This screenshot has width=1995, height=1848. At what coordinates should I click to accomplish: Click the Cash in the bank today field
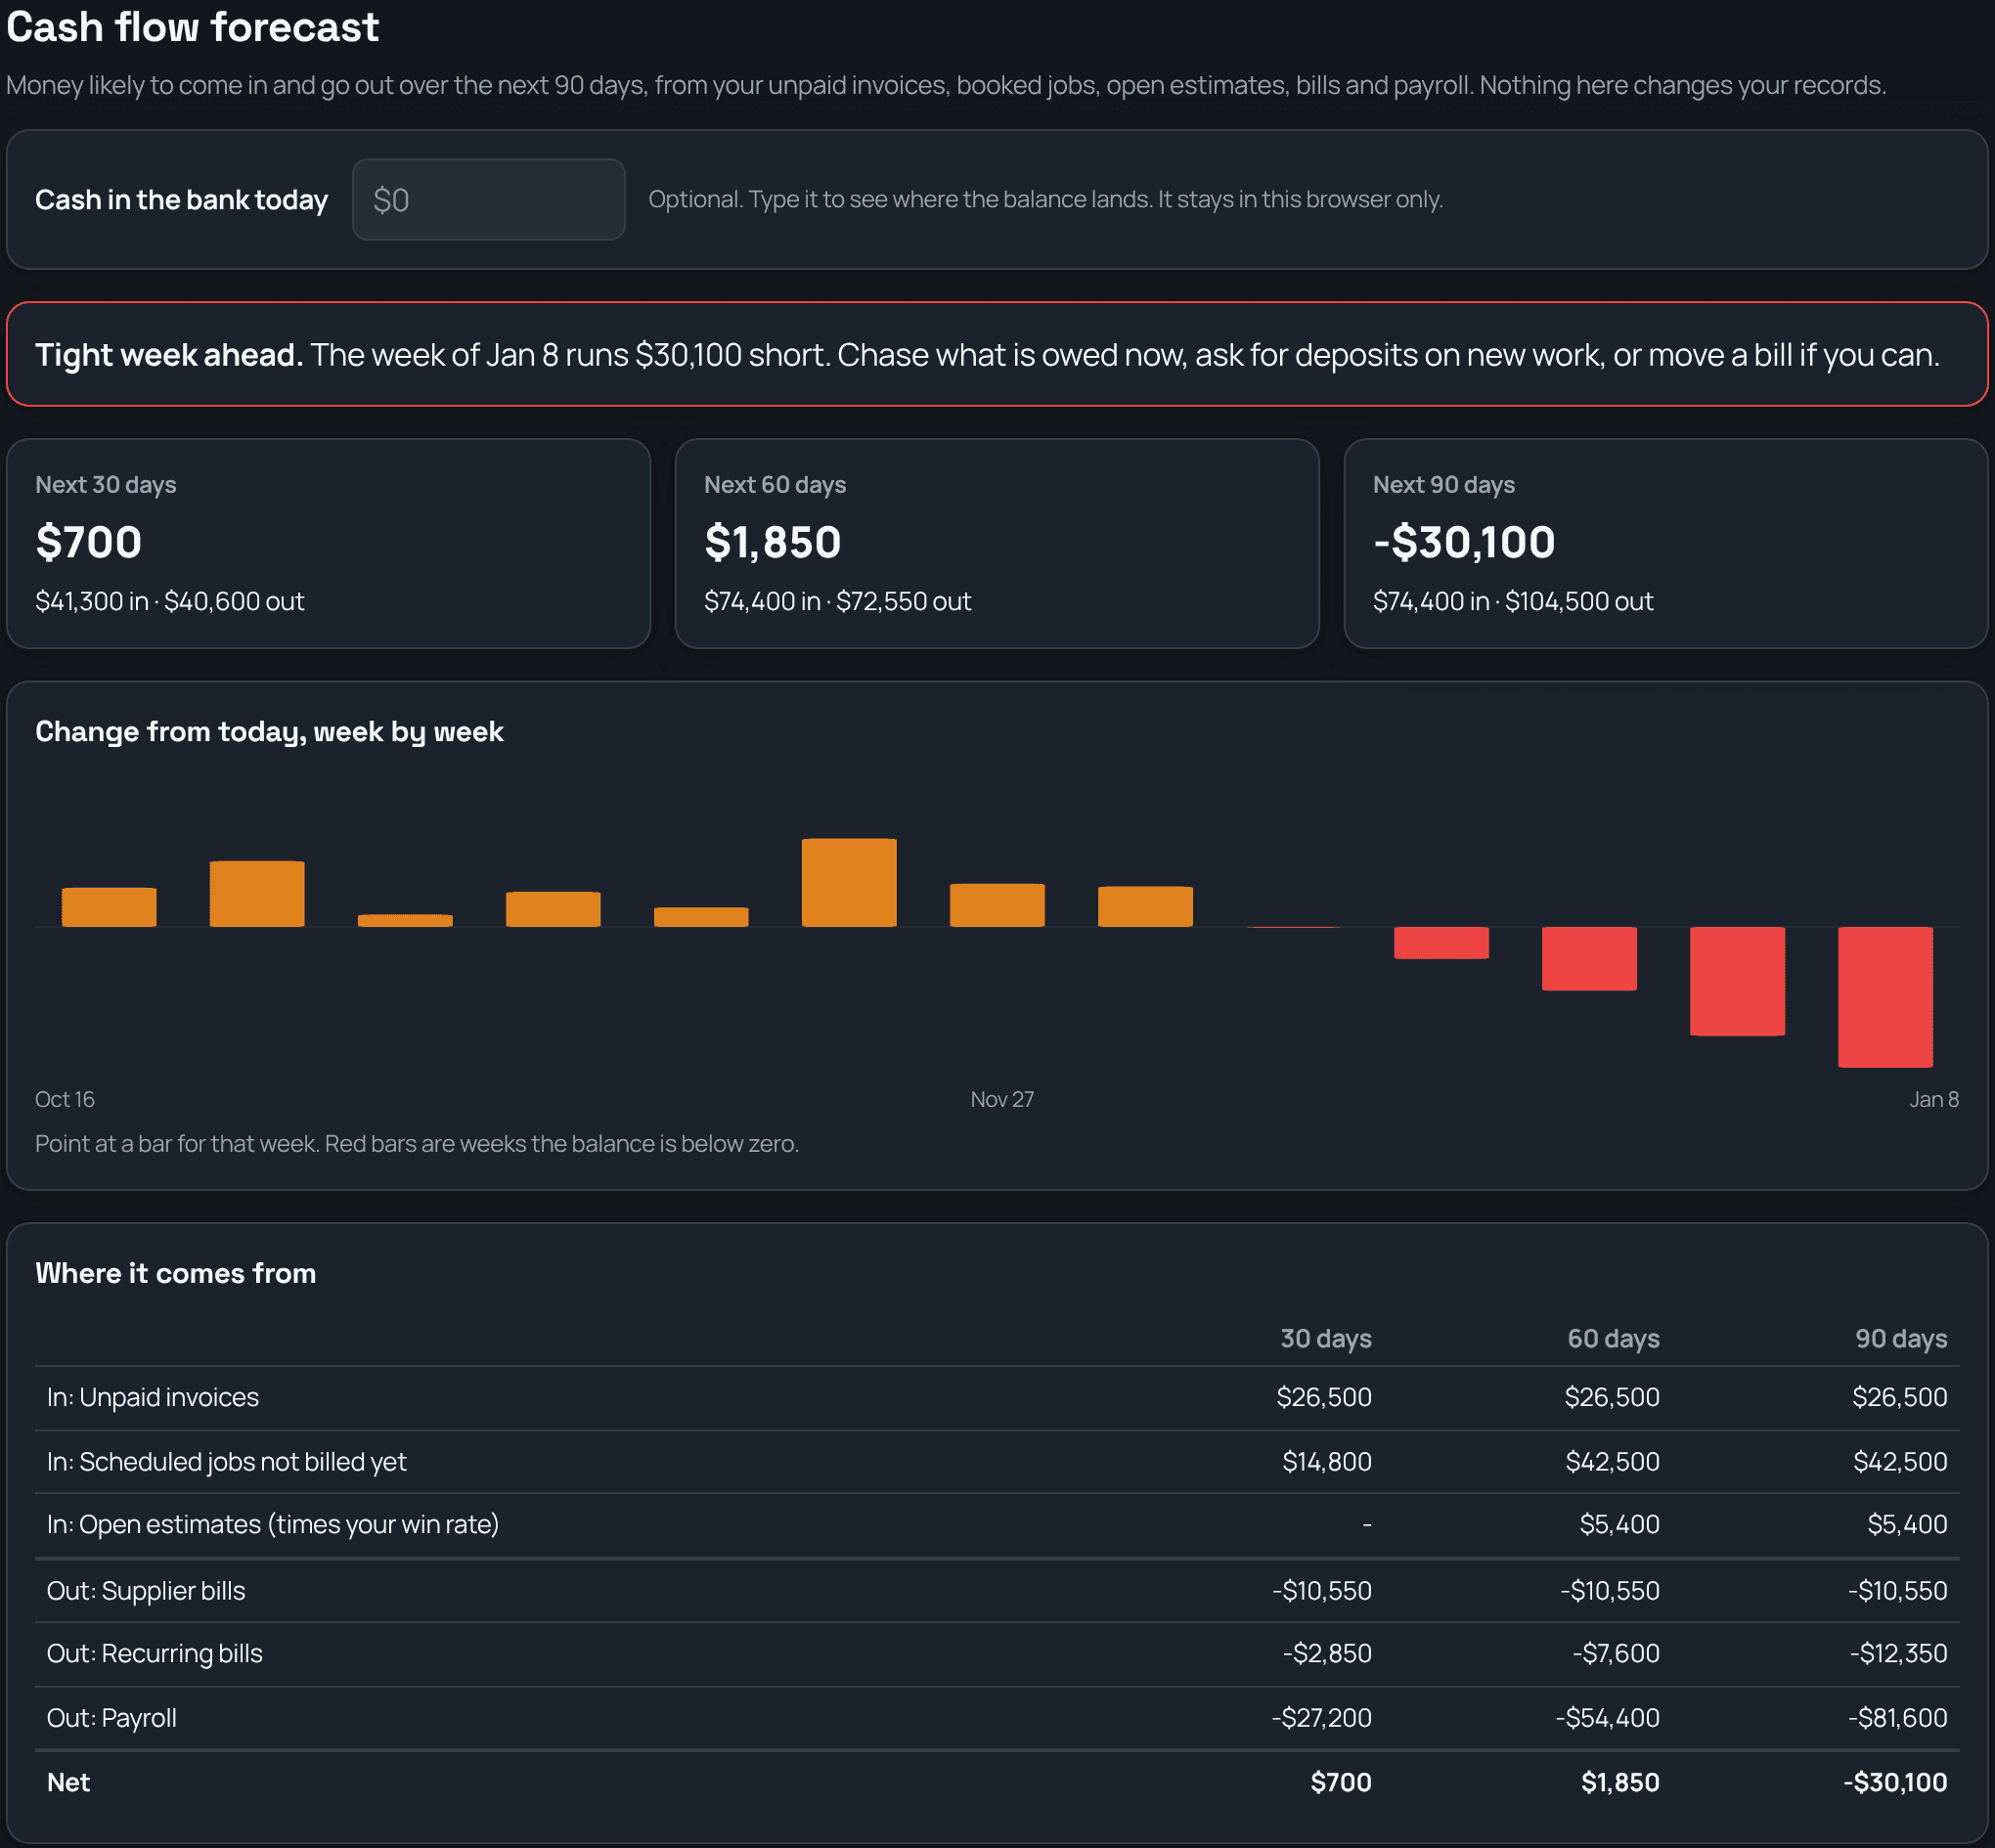point(488,199)
